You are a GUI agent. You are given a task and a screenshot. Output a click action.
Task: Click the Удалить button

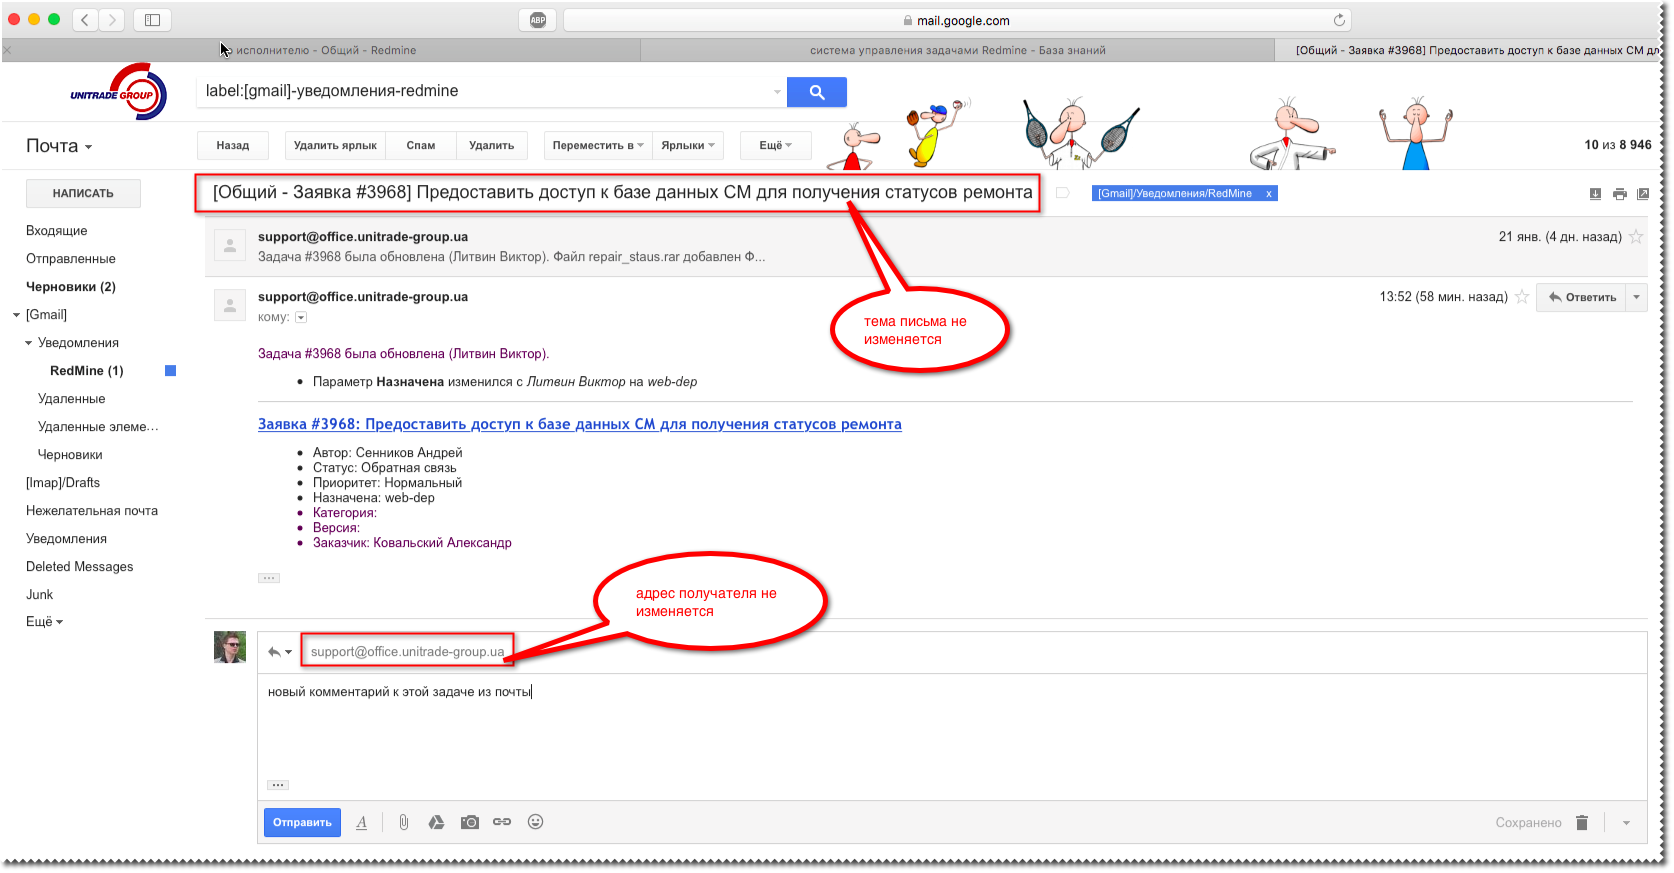point(491,146)
